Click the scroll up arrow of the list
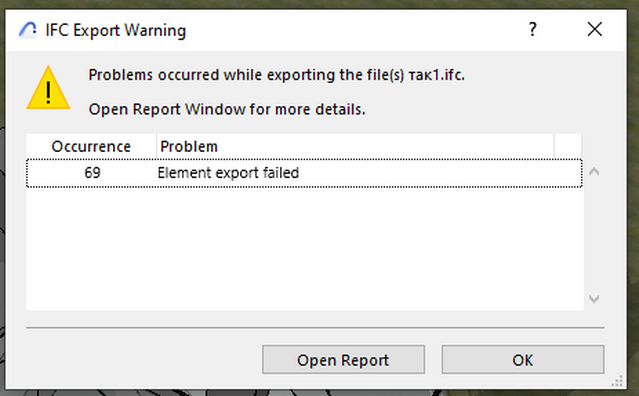Screen dimensions: 639x396 594,172
